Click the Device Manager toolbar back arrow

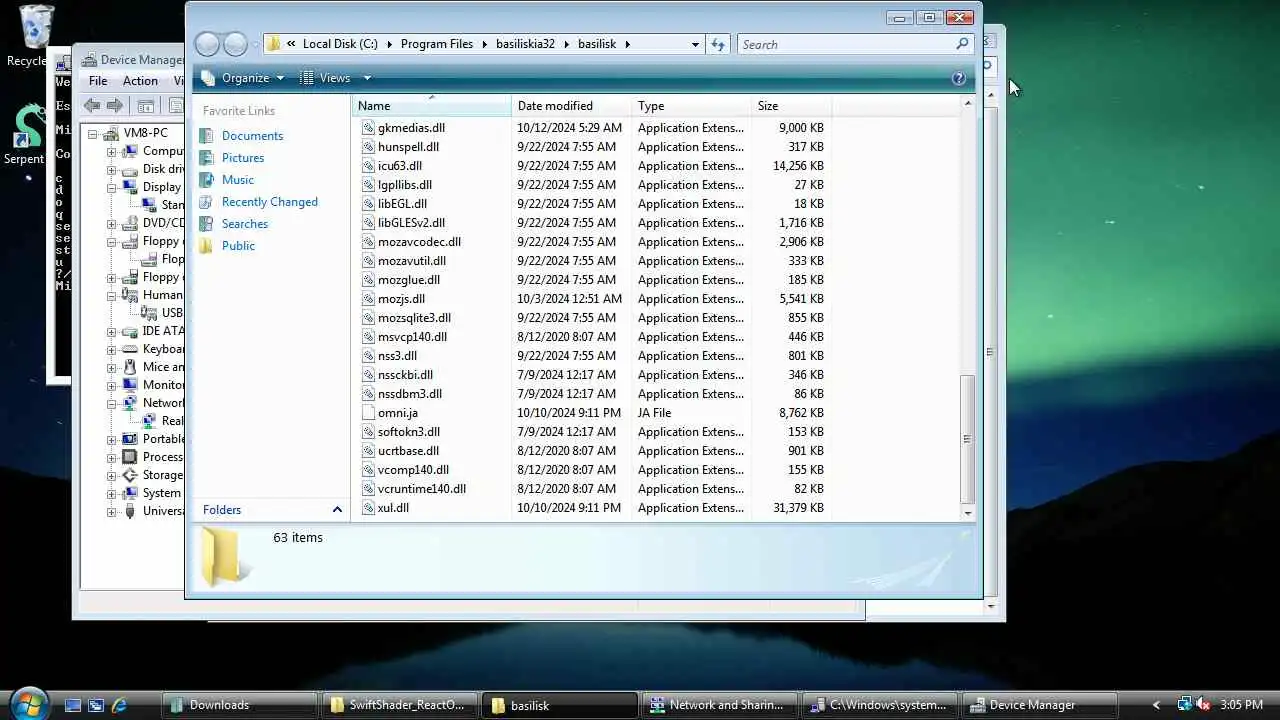[92, 105]
